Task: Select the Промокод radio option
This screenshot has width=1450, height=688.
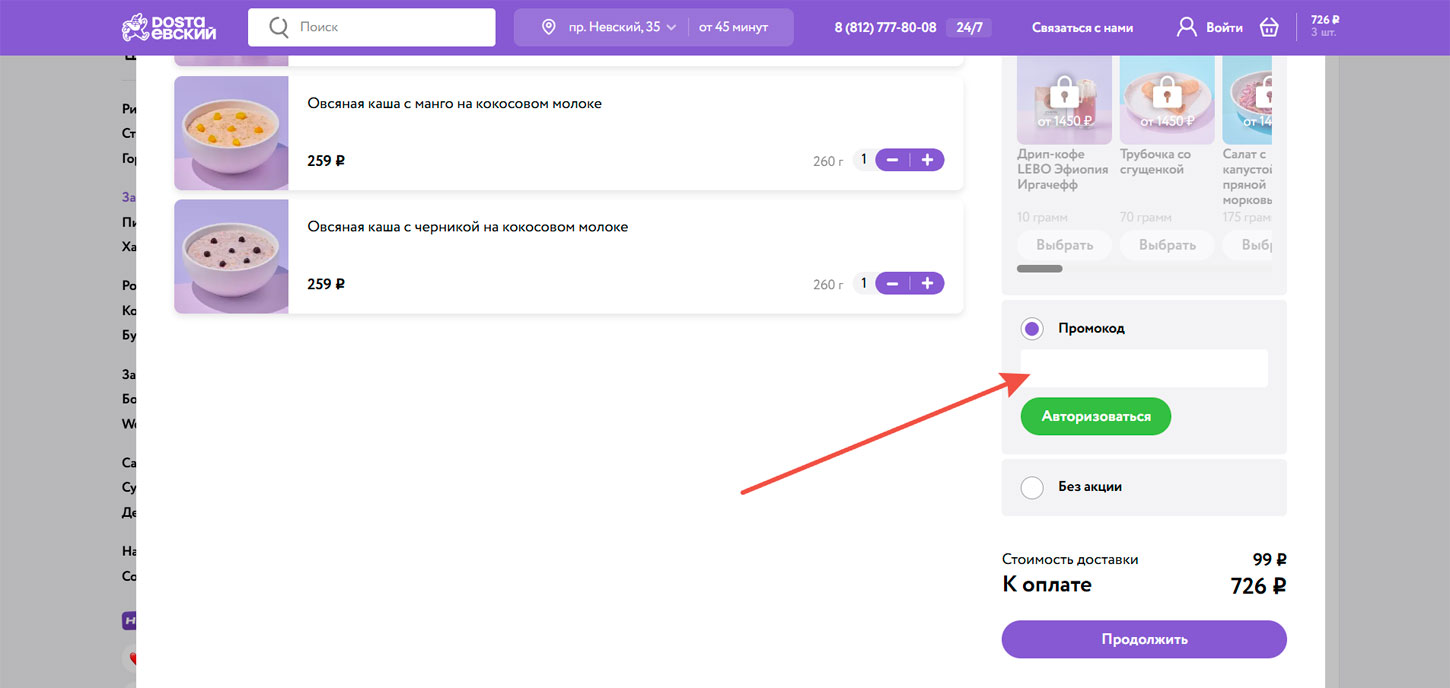Action: click(1032, 328)
